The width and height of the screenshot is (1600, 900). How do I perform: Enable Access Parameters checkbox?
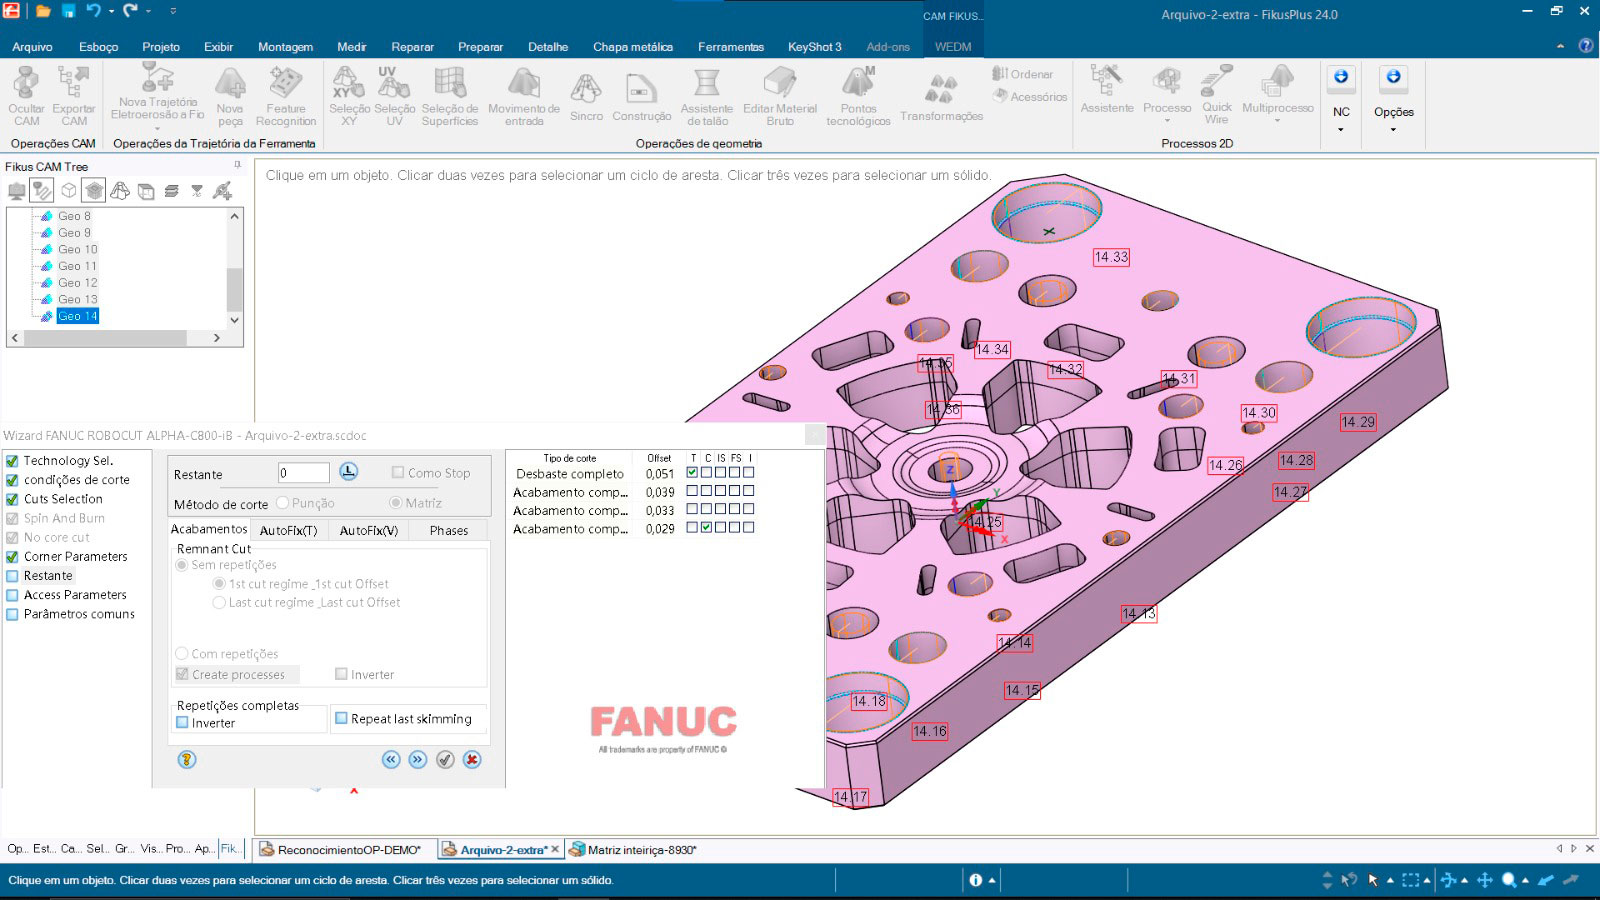click(x=13, y=595)
